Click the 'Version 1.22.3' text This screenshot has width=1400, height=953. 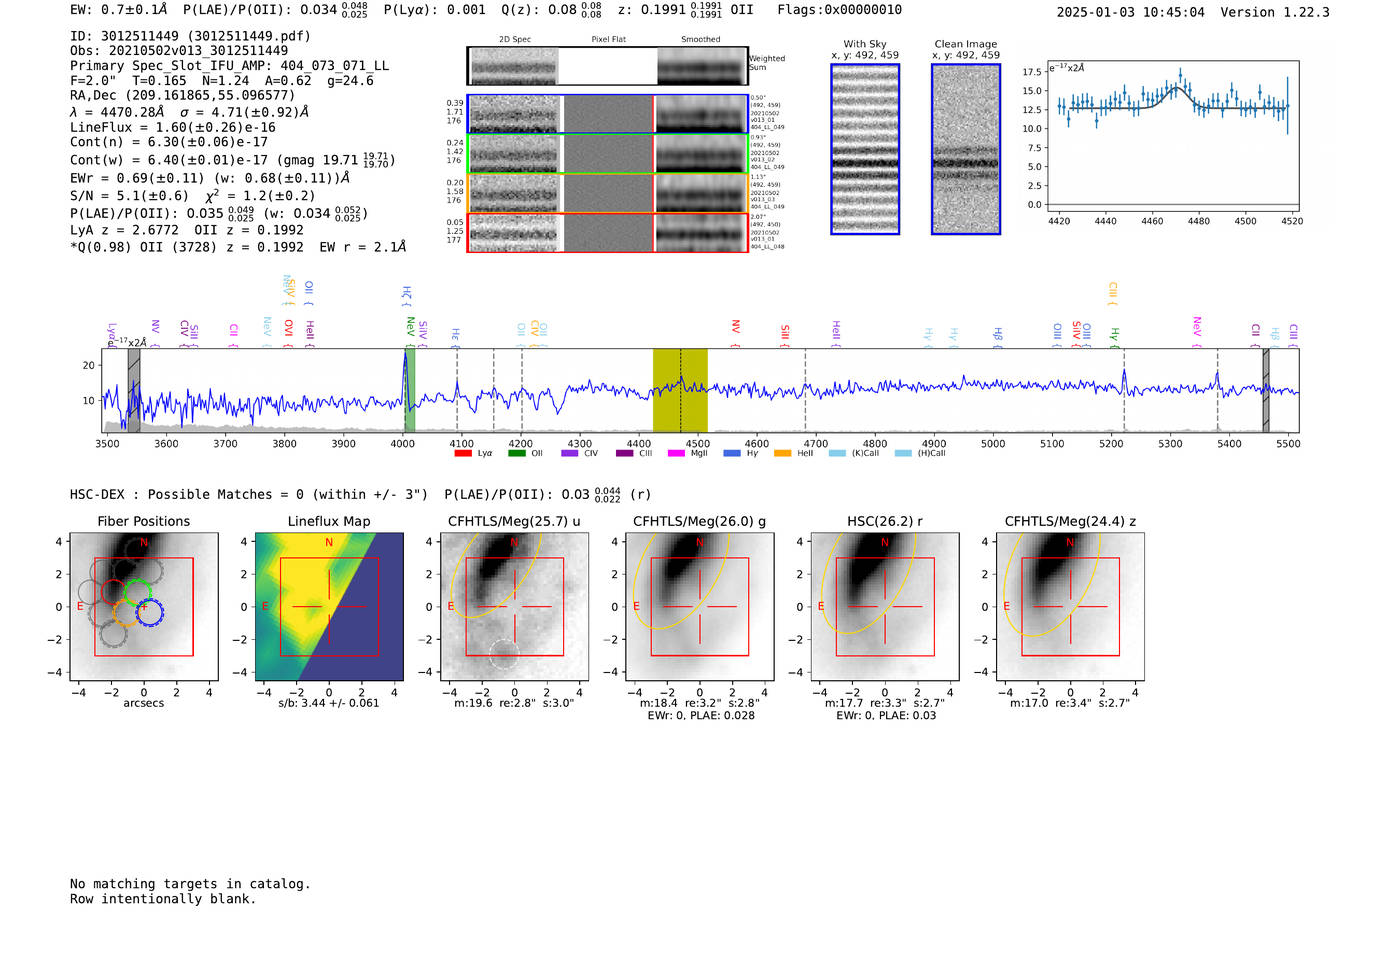coord(1275,12)
